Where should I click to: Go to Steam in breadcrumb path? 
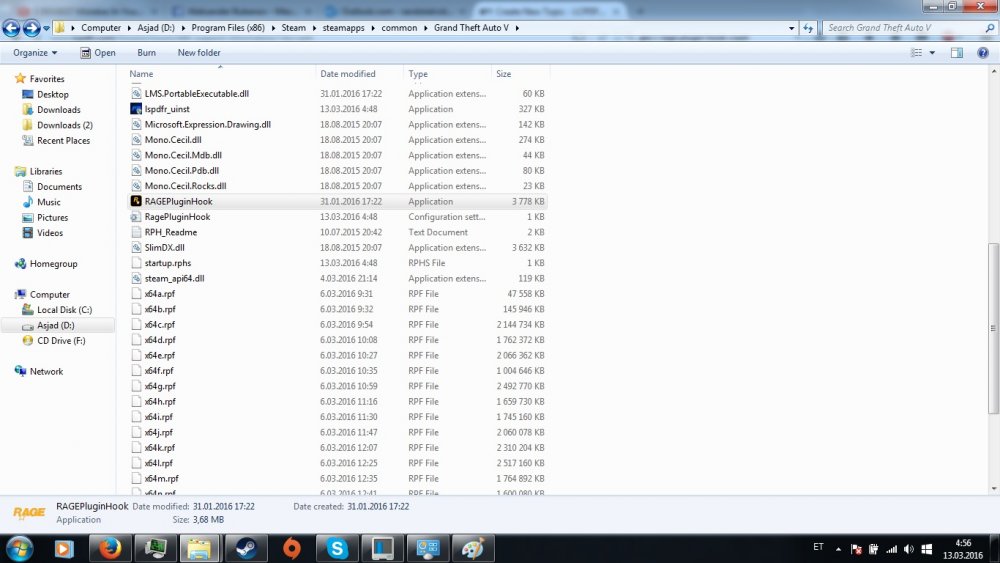(x=293, y=28)
